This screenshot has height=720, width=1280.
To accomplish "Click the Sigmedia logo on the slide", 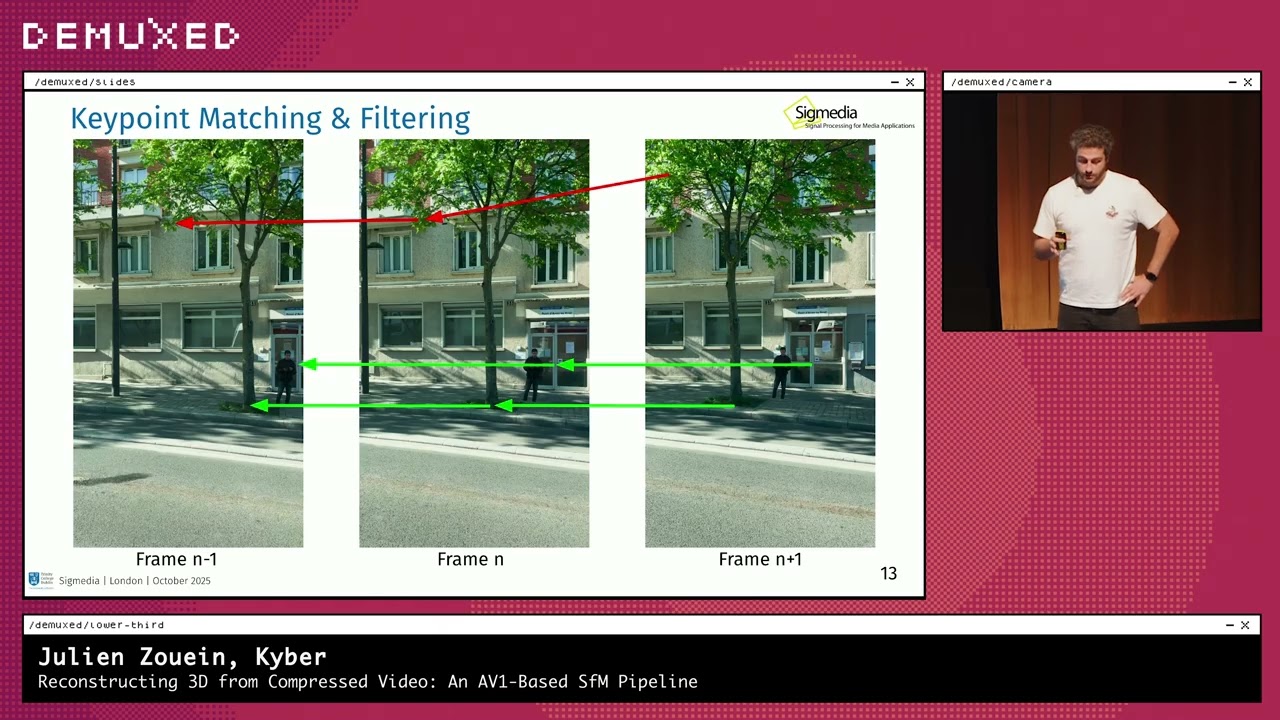I will pos(848,114).
